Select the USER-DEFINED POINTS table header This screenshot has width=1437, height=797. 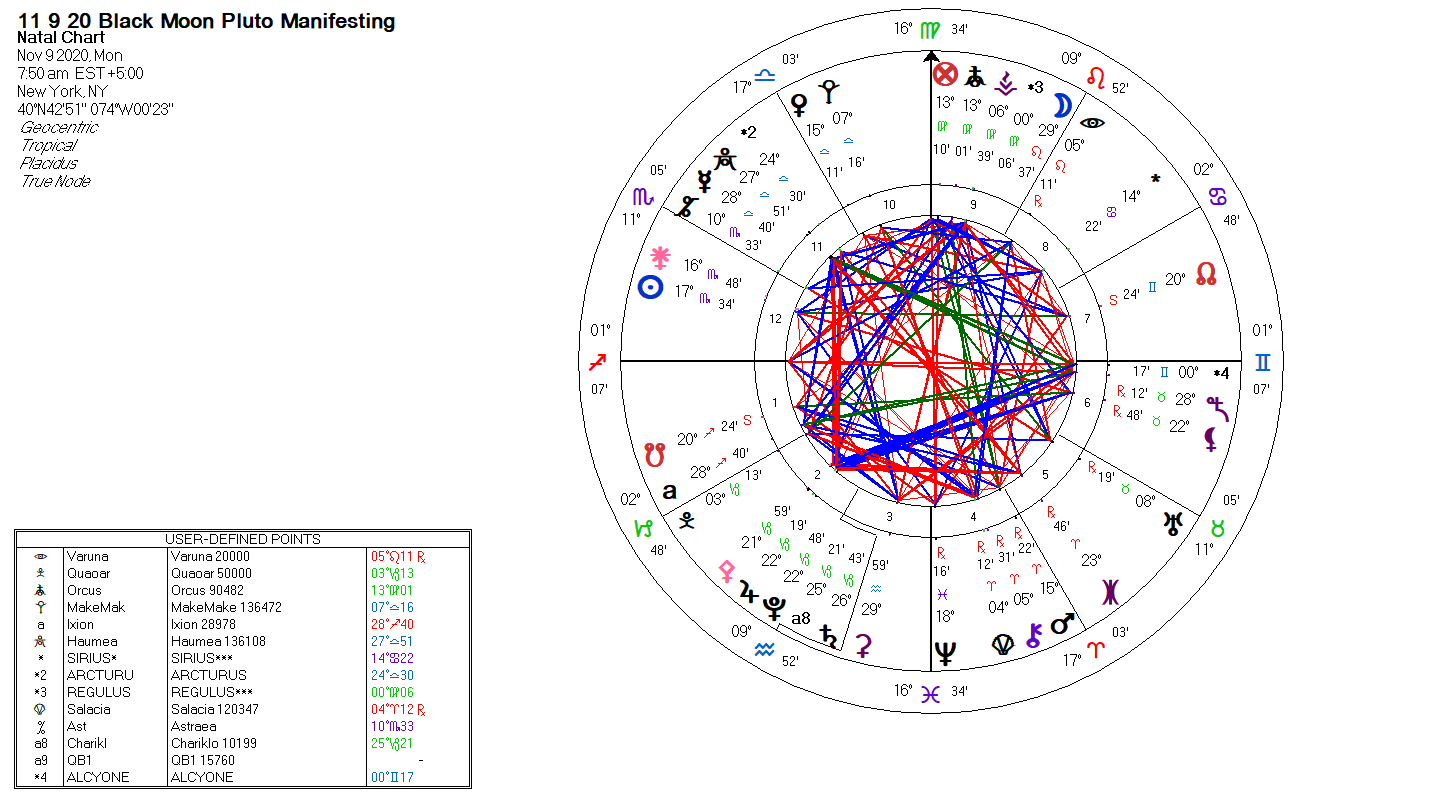click(x=242, y=539)
